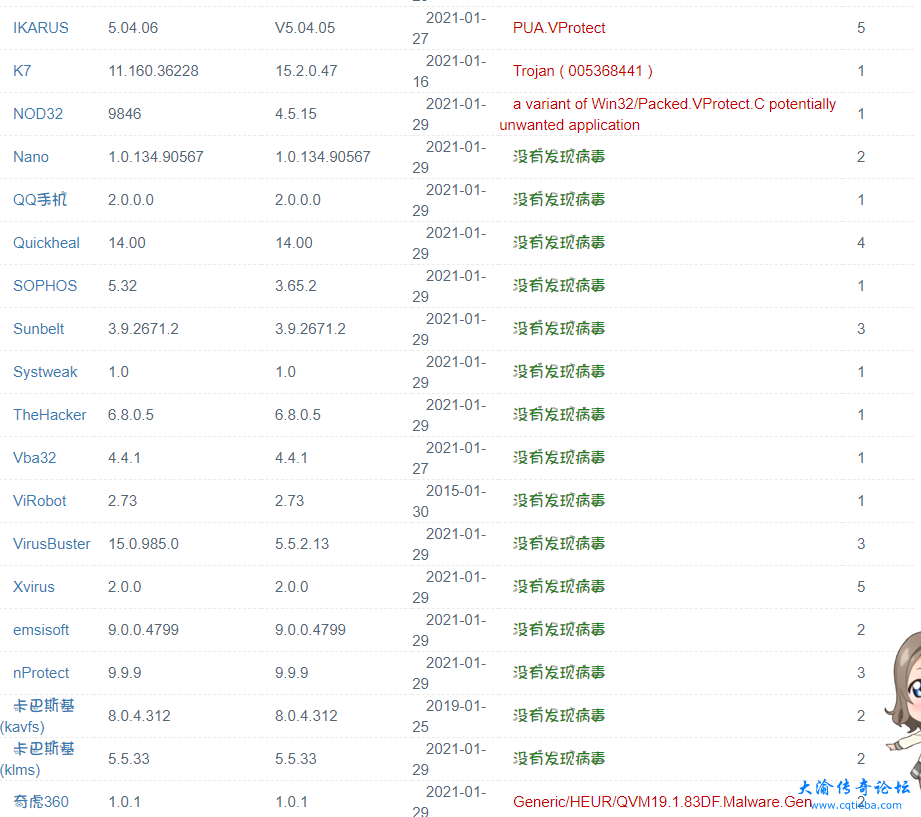This screenshot has width=921, height=817.
Task: Open the emsisoft engine link
Action: pos(41,630)
